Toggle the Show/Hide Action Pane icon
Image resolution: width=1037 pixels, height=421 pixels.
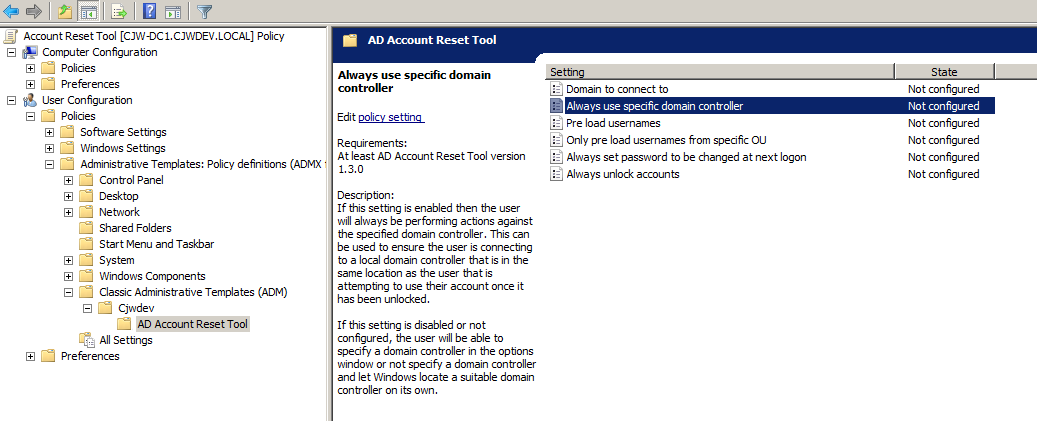(x=172, y=12)
